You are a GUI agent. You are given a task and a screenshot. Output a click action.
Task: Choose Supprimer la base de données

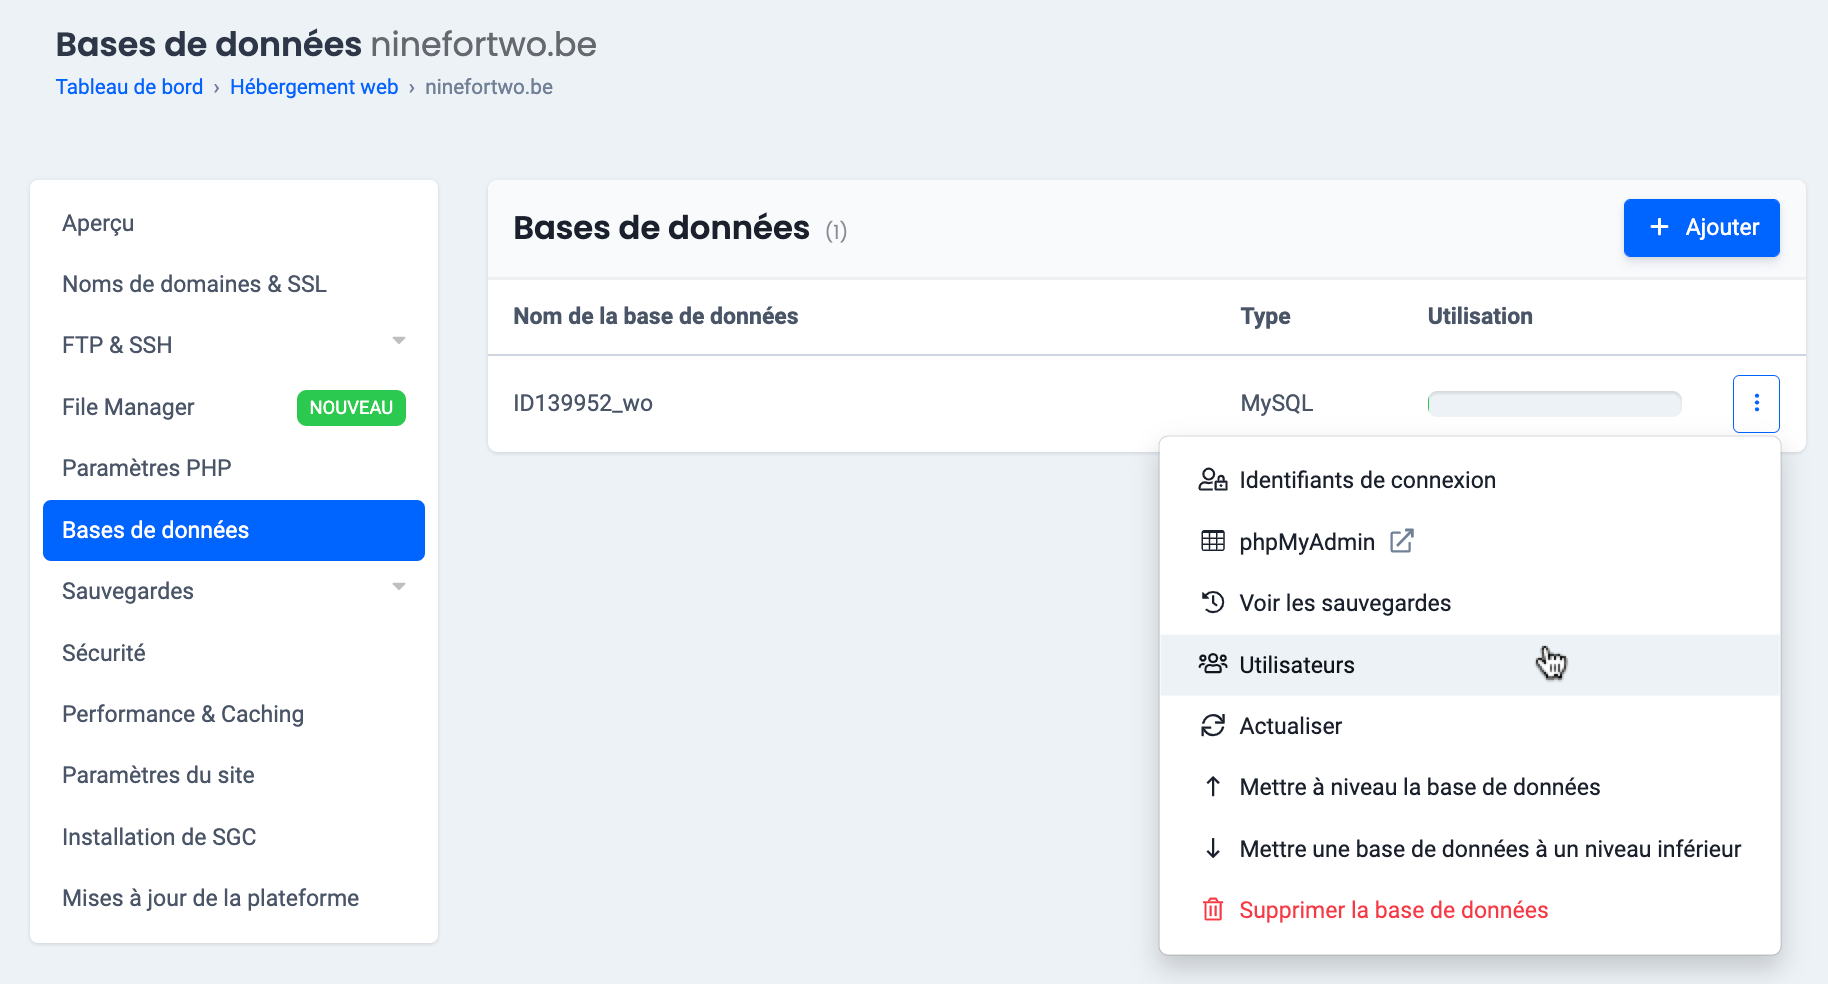[1393, 910]
